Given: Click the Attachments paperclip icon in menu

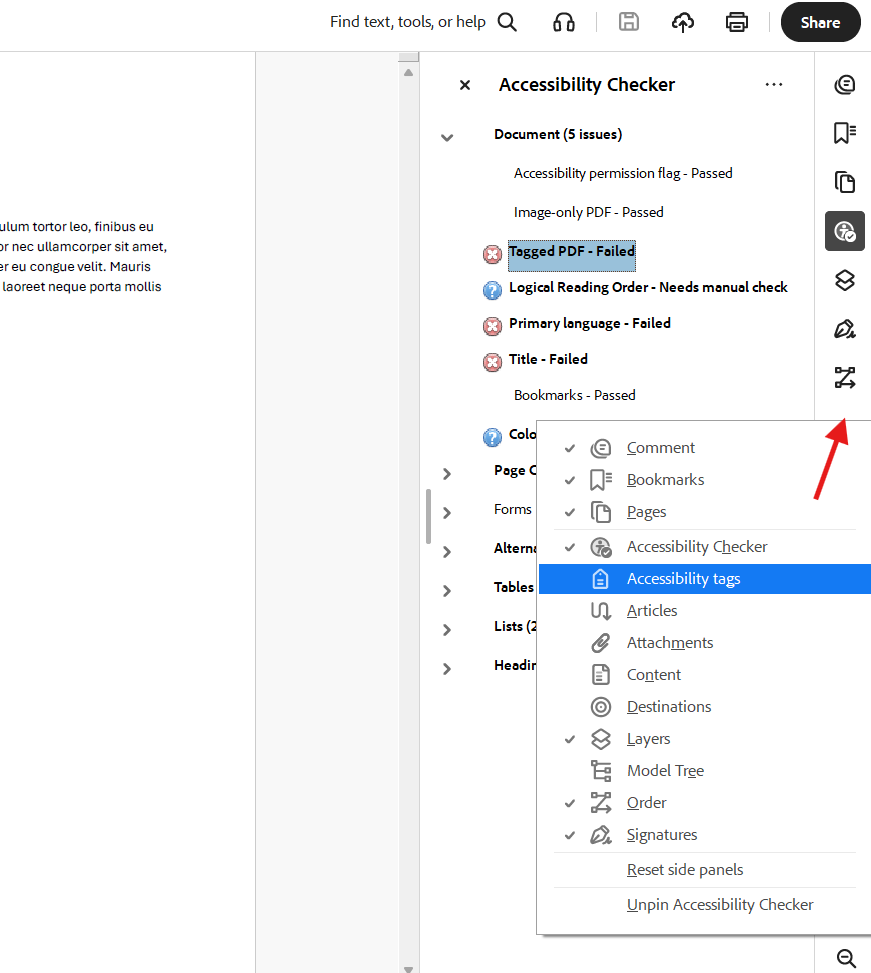Looking at the screenshot, I should pos(600,643).
